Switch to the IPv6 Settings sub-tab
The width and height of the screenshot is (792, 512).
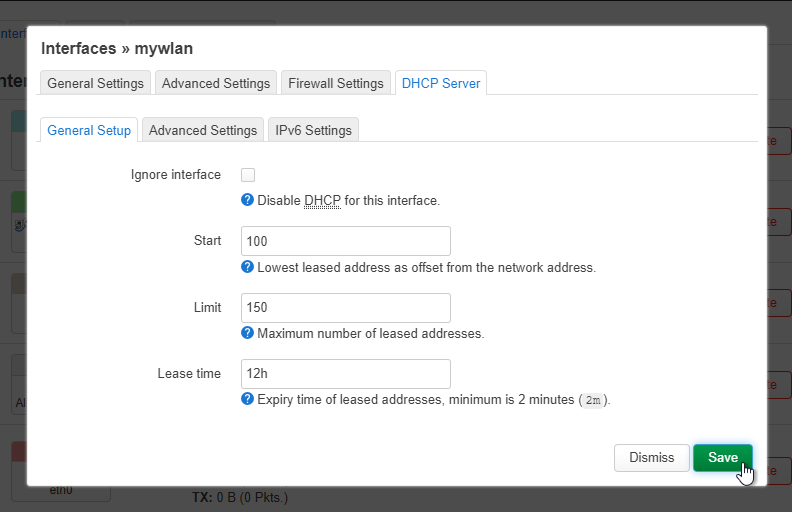(x=313, y=130)
